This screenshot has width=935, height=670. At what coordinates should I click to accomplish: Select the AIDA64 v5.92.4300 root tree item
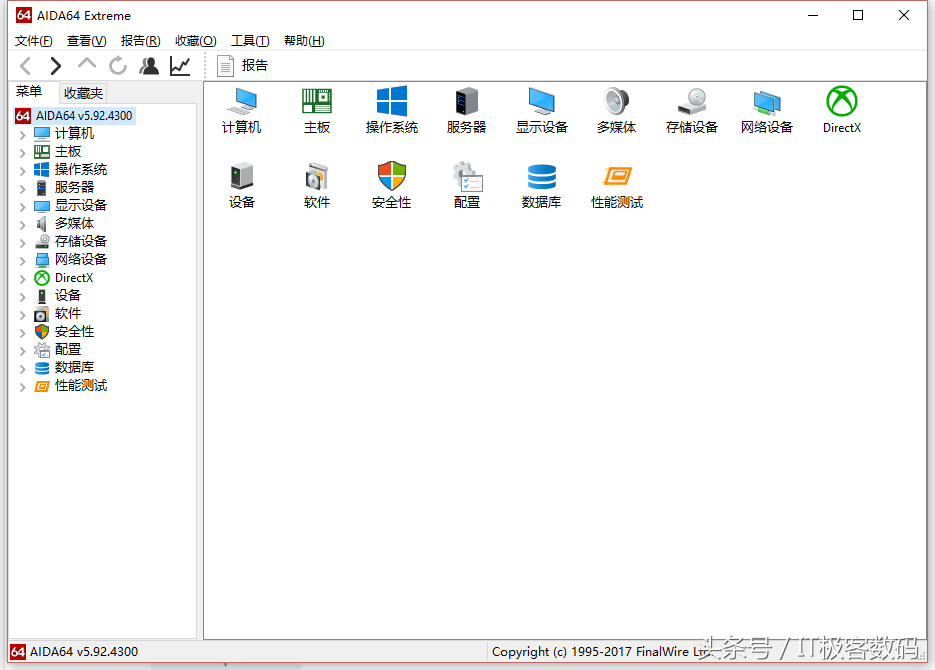tap(75, 116)
